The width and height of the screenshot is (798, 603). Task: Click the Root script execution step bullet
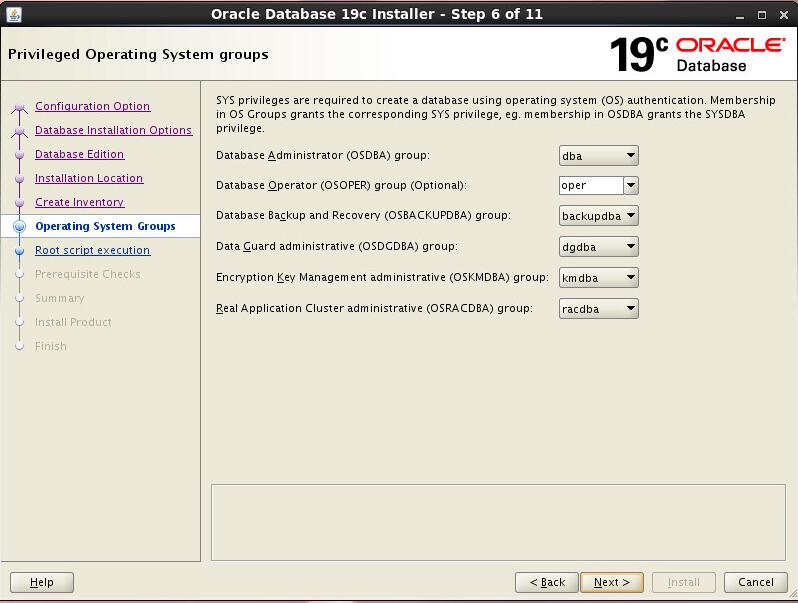pyautogui.click(x=19, y=251)
